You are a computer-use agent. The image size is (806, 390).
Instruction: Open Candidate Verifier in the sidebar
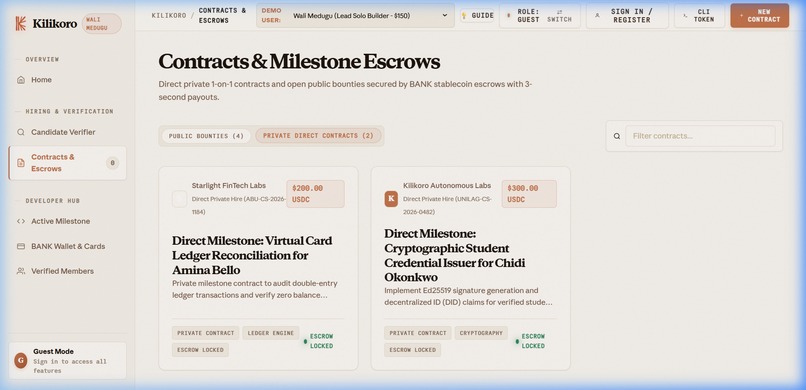click(x=67, y=132)
